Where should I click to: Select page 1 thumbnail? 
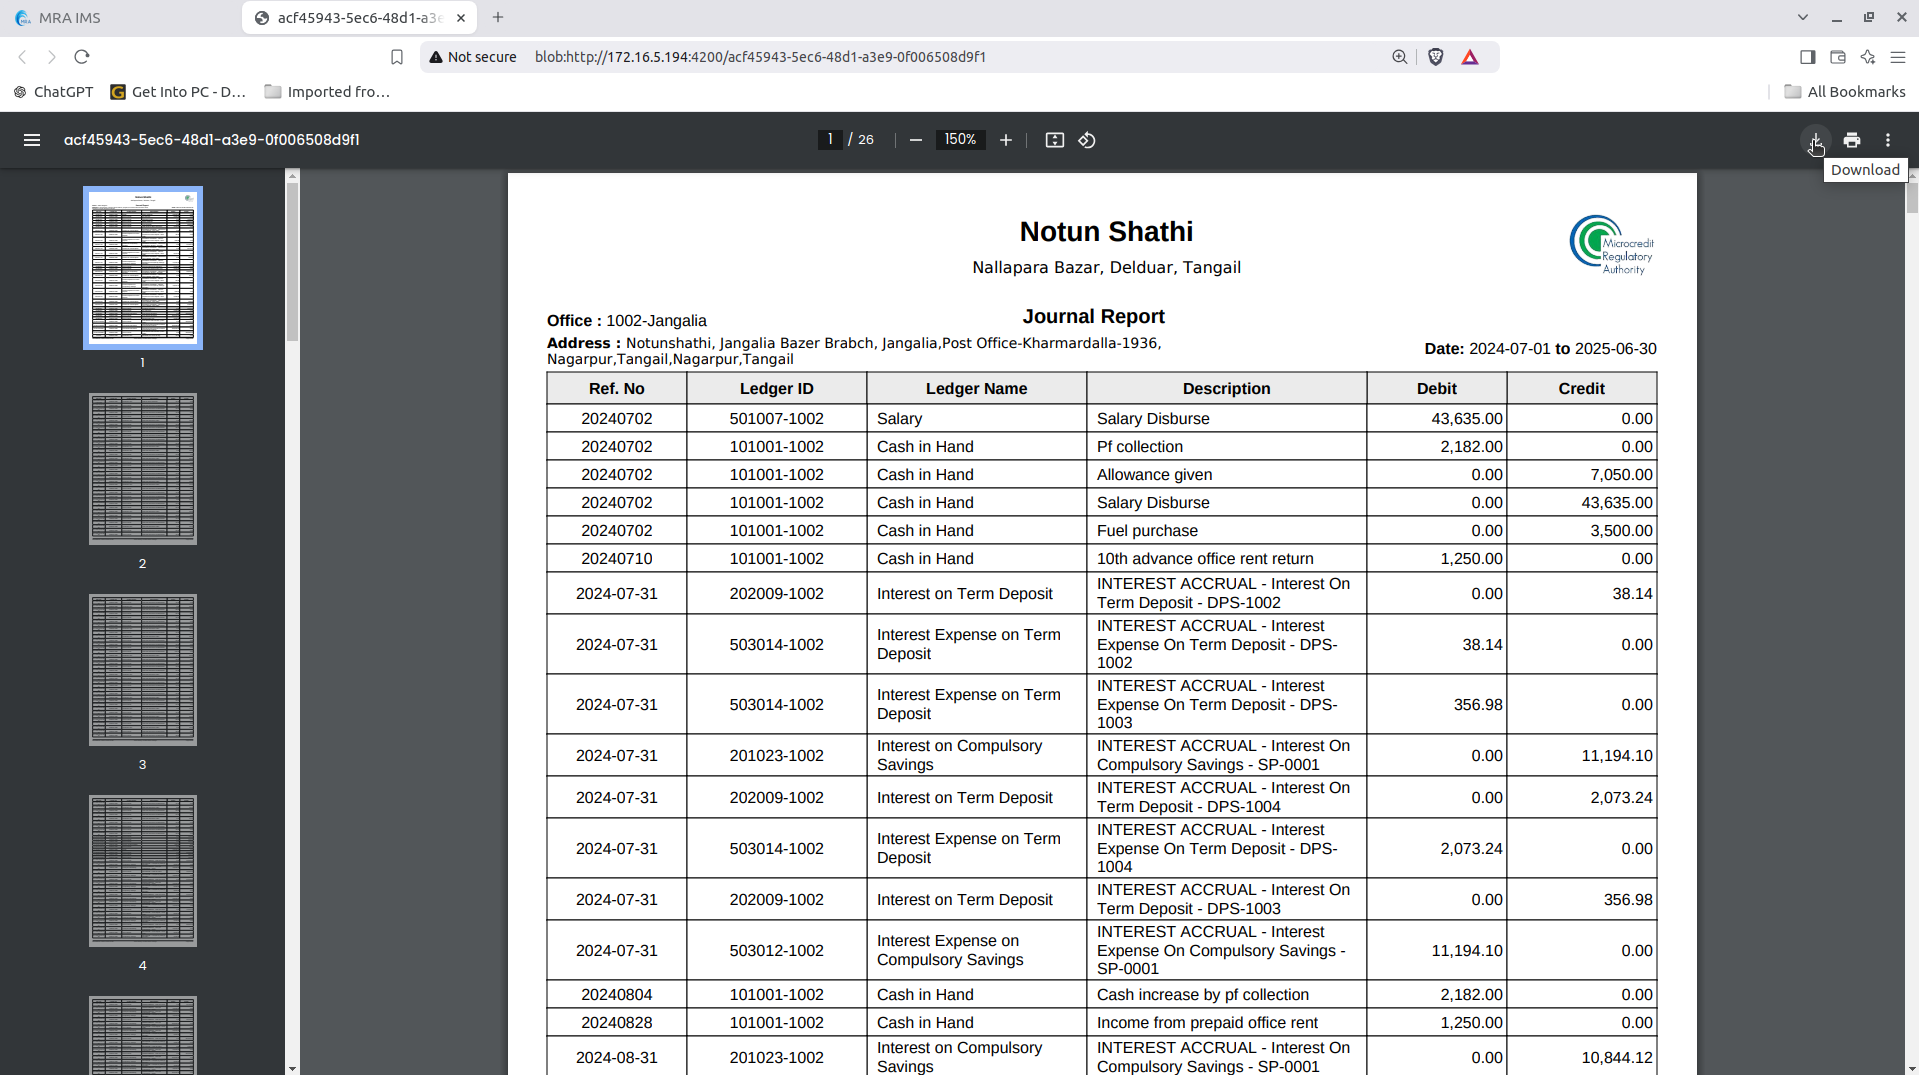(x=143, y=268)
